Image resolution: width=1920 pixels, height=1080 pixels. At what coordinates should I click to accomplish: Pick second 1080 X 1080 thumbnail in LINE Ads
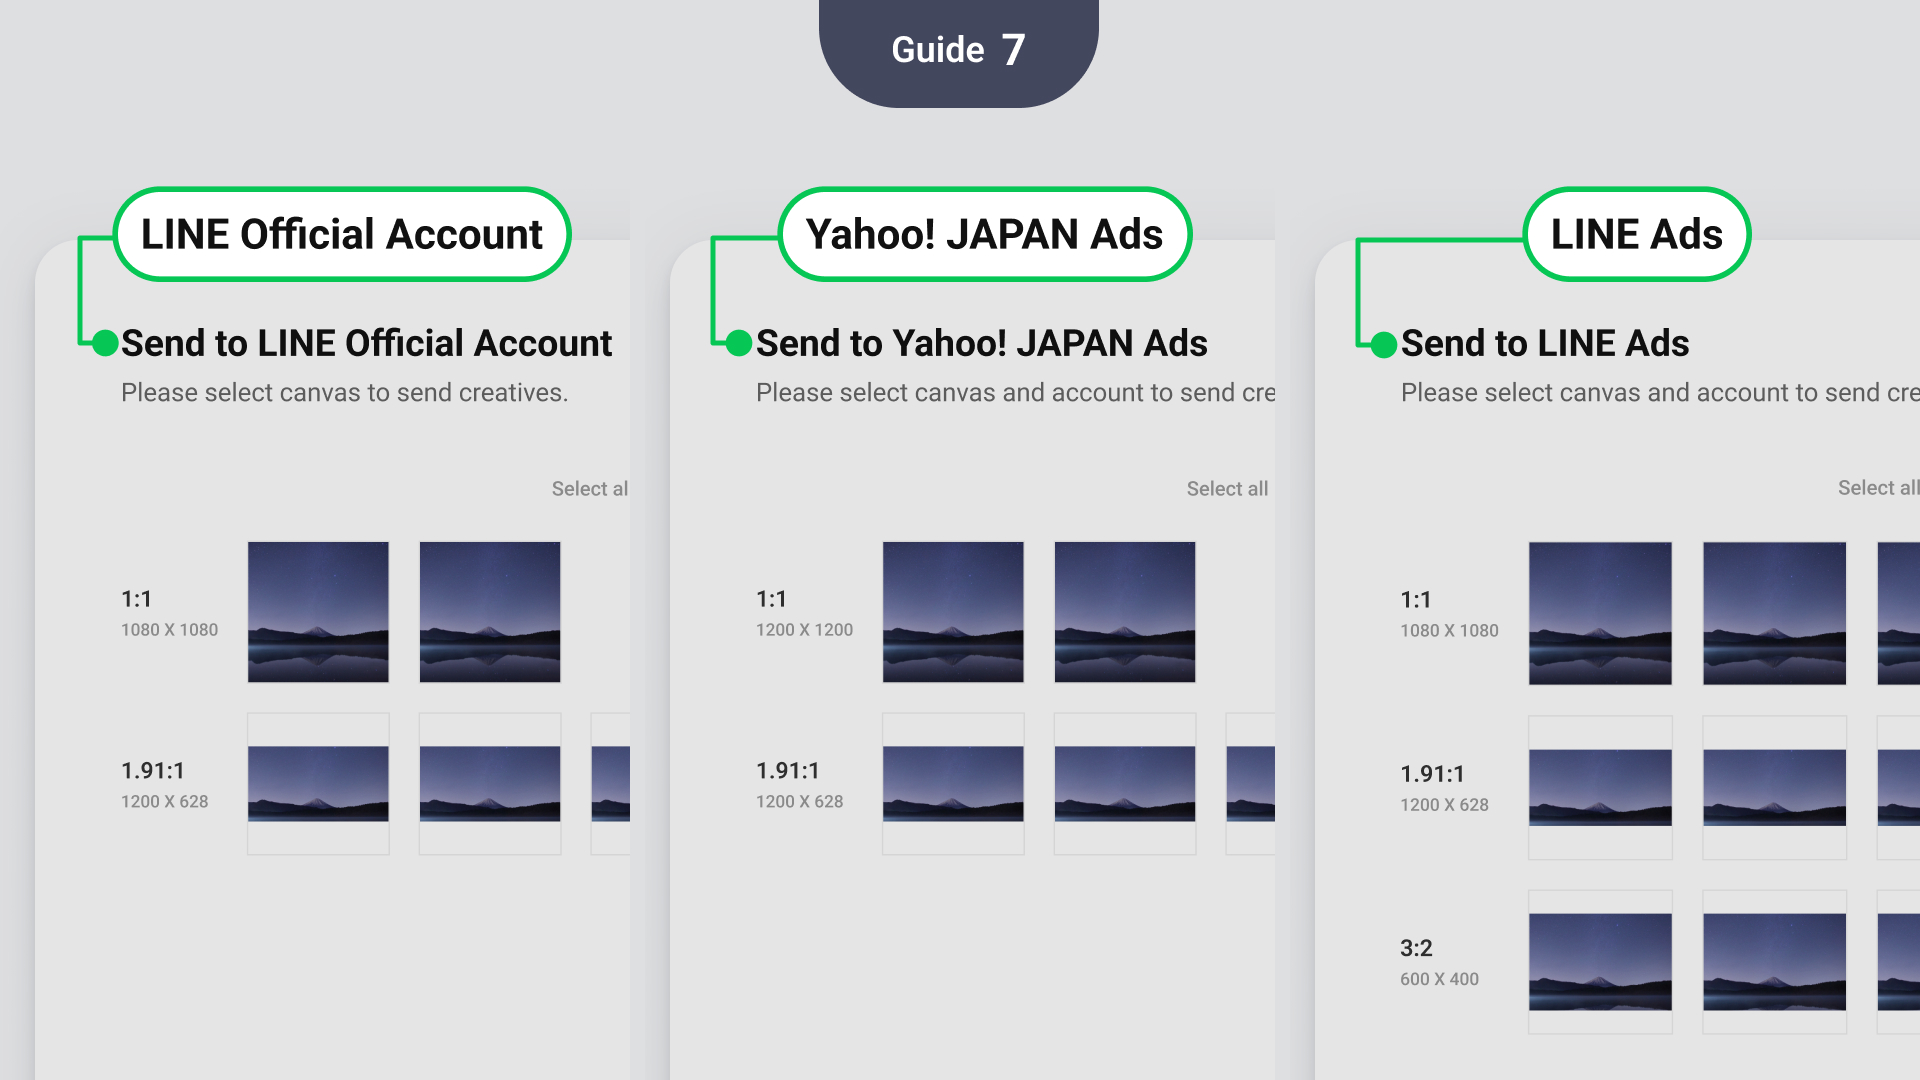coord(1774,613)
